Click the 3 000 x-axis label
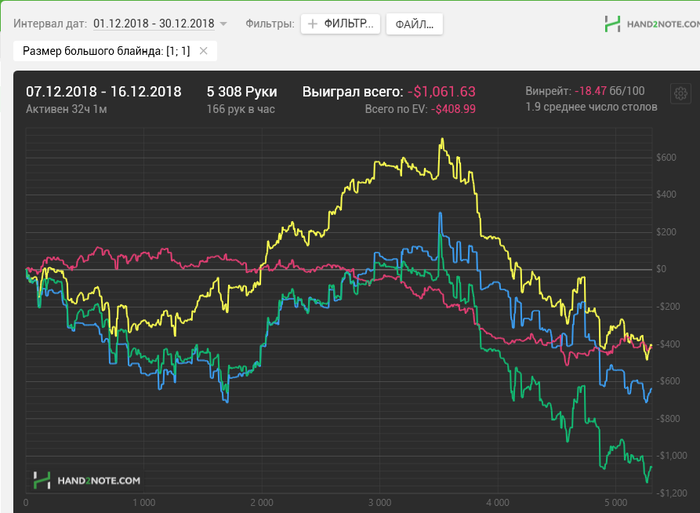700x513 pixels. tap(379, 503)
